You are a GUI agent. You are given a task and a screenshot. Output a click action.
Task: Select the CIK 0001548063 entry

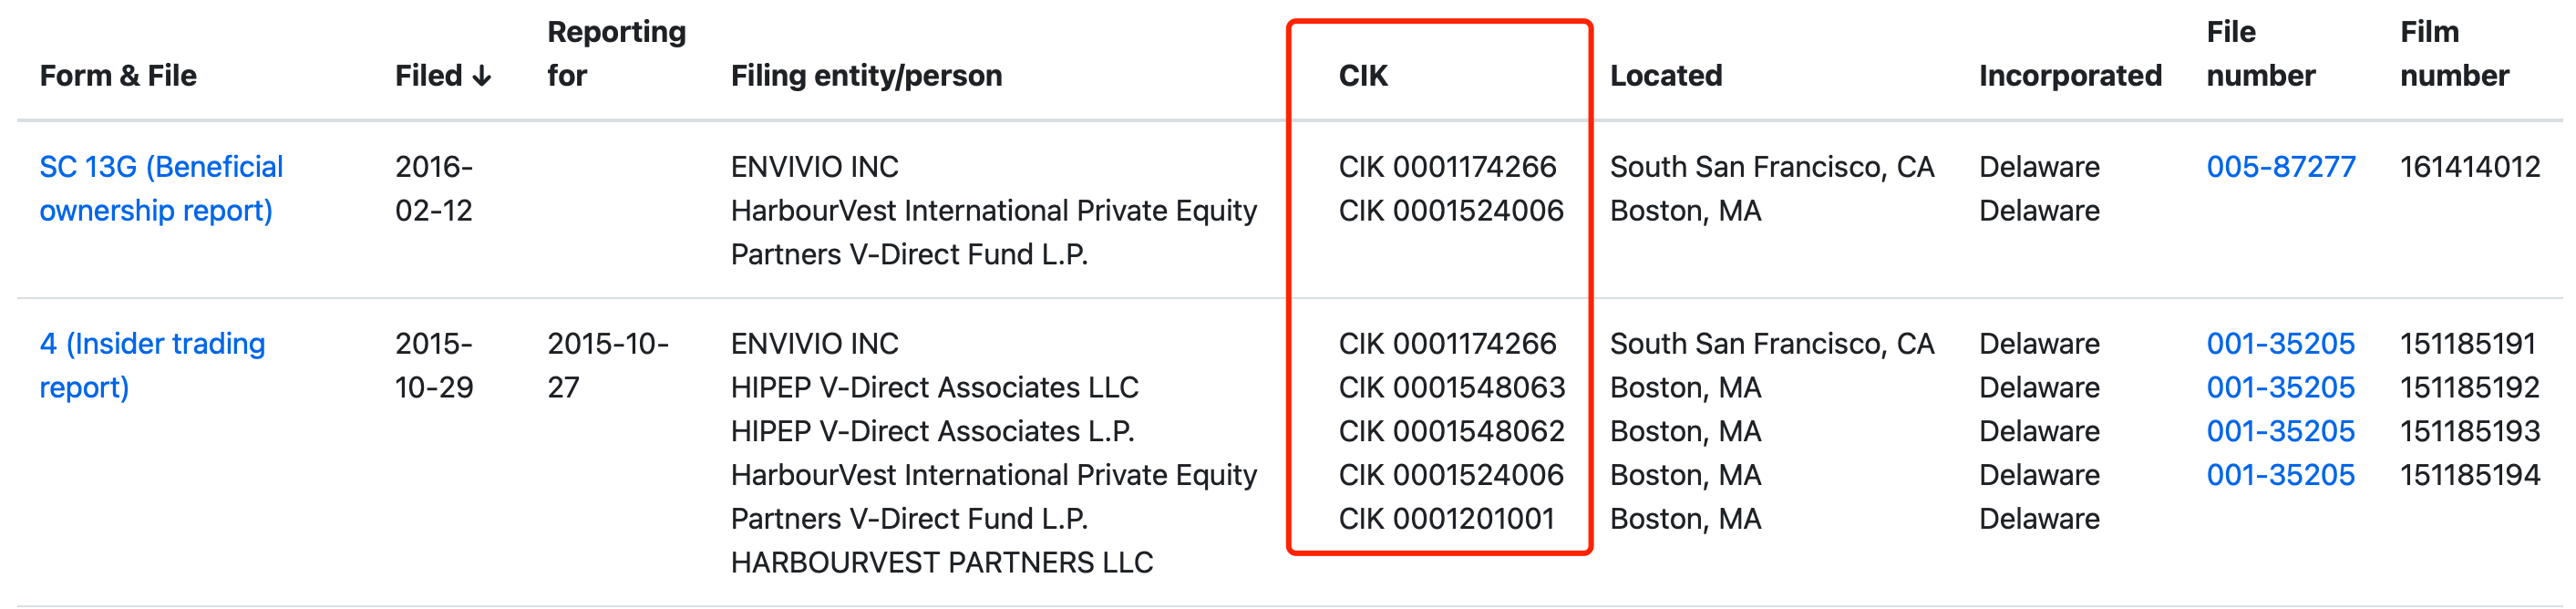(x=1451, y=388)
